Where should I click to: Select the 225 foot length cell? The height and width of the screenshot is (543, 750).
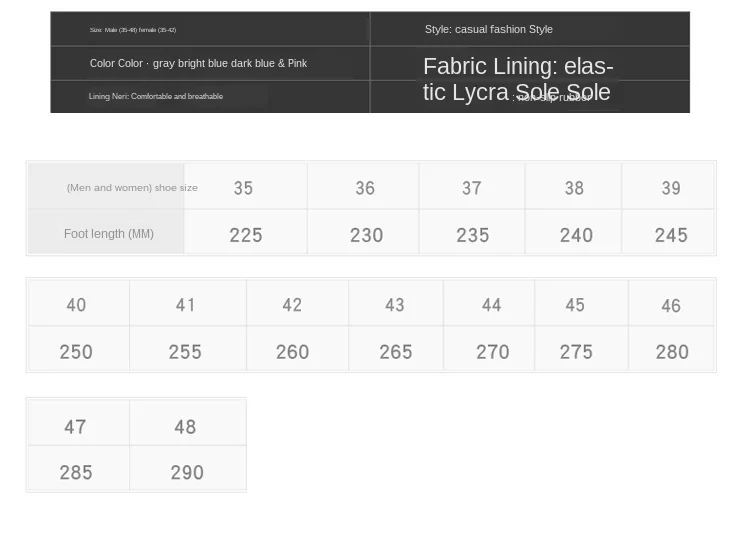[x=245, y=235]
